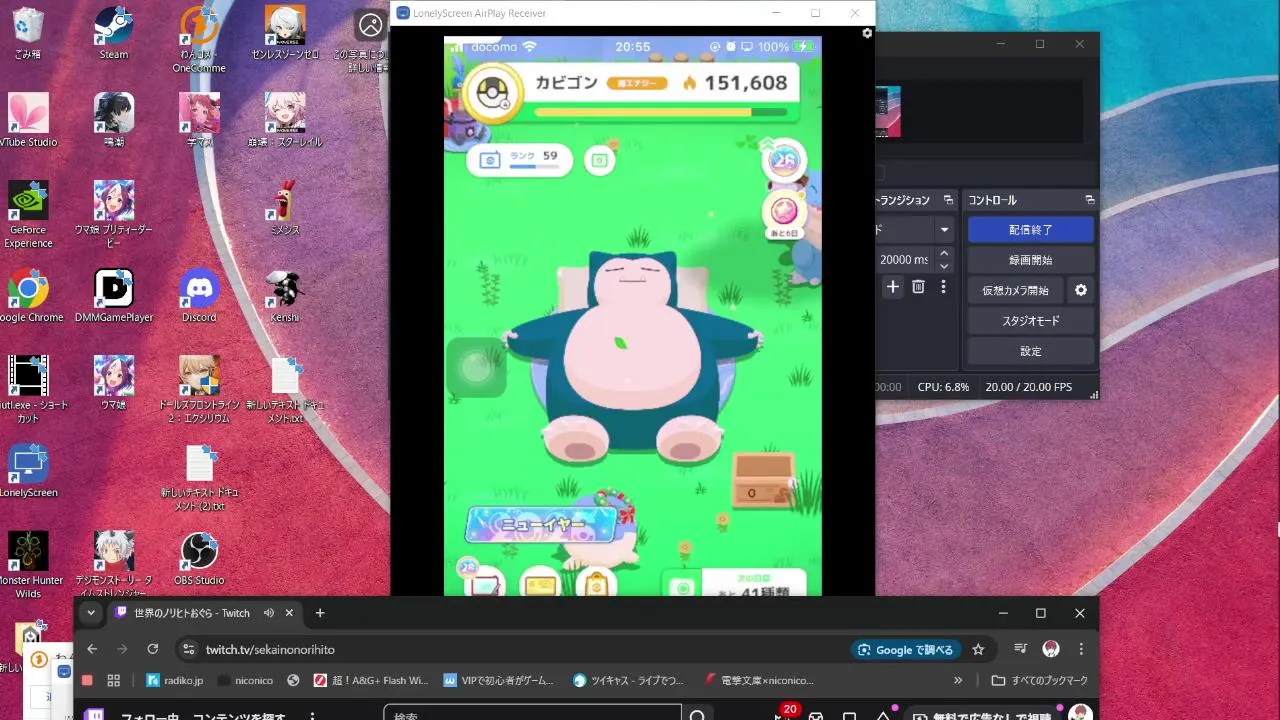Open the 電撃文庫×niconico bookmark
The image size is (1280, 720).
(759, 680)
